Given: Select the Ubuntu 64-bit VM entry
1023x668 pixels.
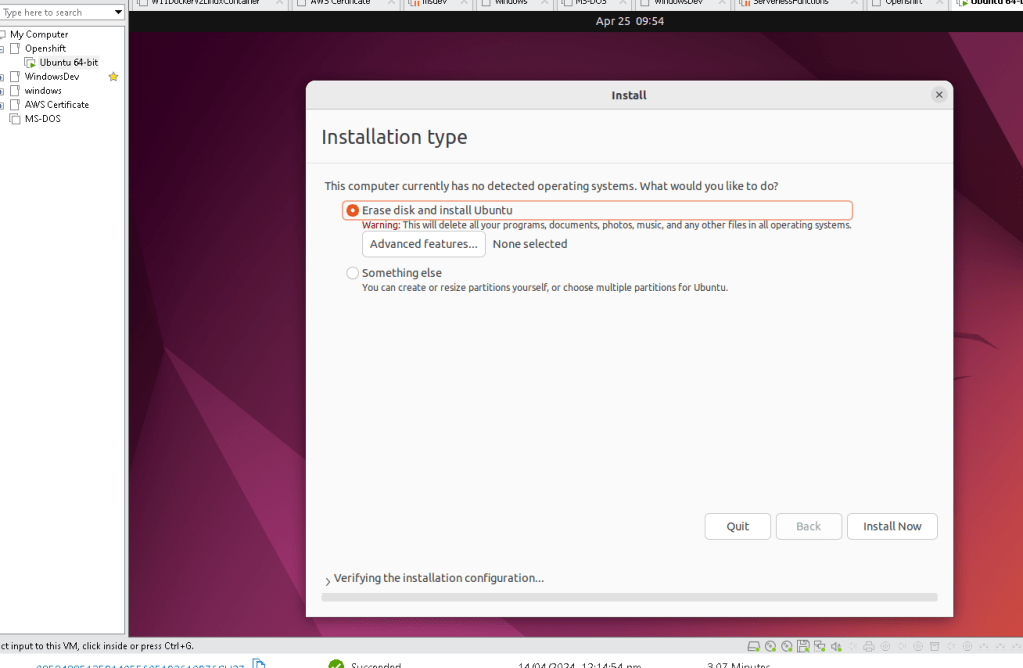Looking at the screenshot, I should tap(69, 63).
